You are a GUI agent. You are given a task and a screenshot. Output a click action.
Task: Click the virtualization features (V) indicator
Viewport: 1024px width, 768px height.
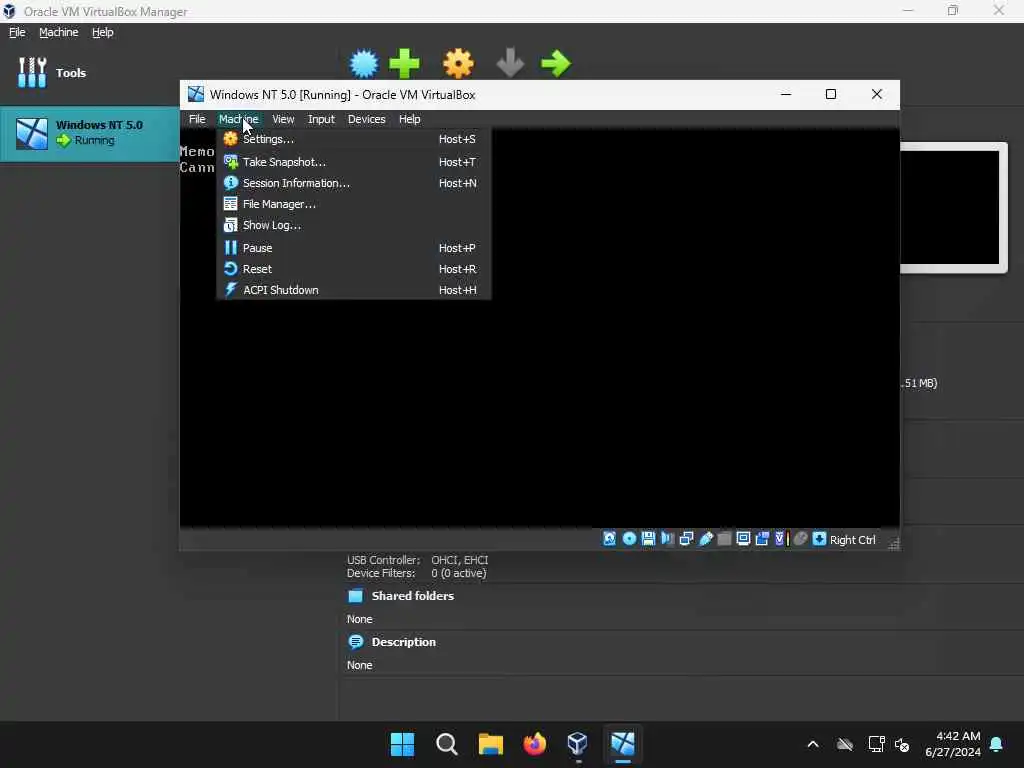tap(780, 539)
